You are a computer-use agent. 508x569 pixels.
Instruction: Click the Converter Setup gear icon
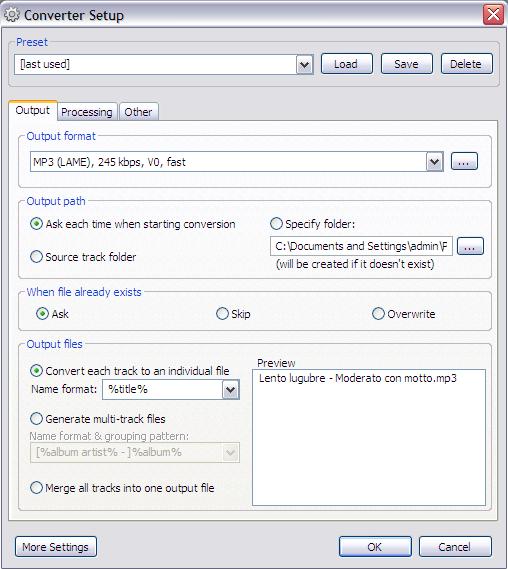pyautogui.click(x=12, y=15)
